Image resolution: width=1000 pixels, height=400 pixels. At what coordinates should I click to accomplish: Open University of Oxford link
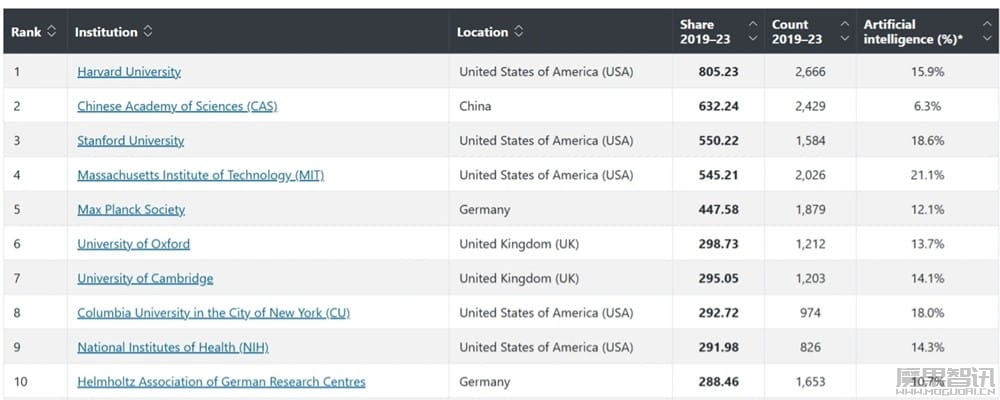click(133, 244)
